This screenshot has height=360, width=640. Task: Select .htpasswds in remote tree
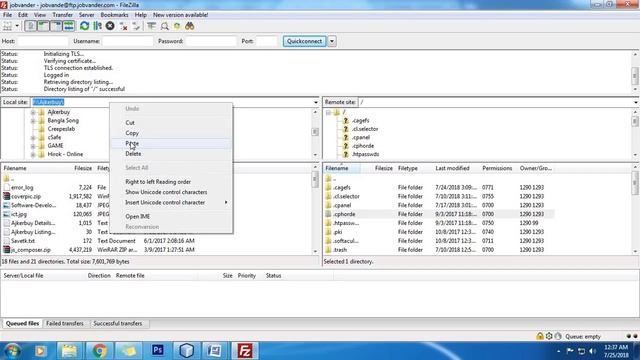pos(365,154)
